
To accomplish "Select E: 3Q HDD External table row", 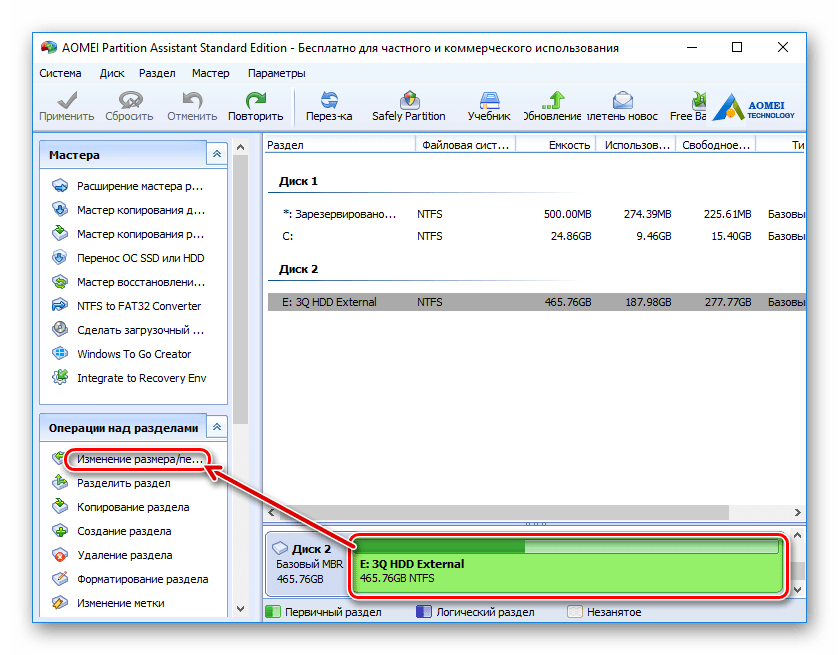I will 536,302.
